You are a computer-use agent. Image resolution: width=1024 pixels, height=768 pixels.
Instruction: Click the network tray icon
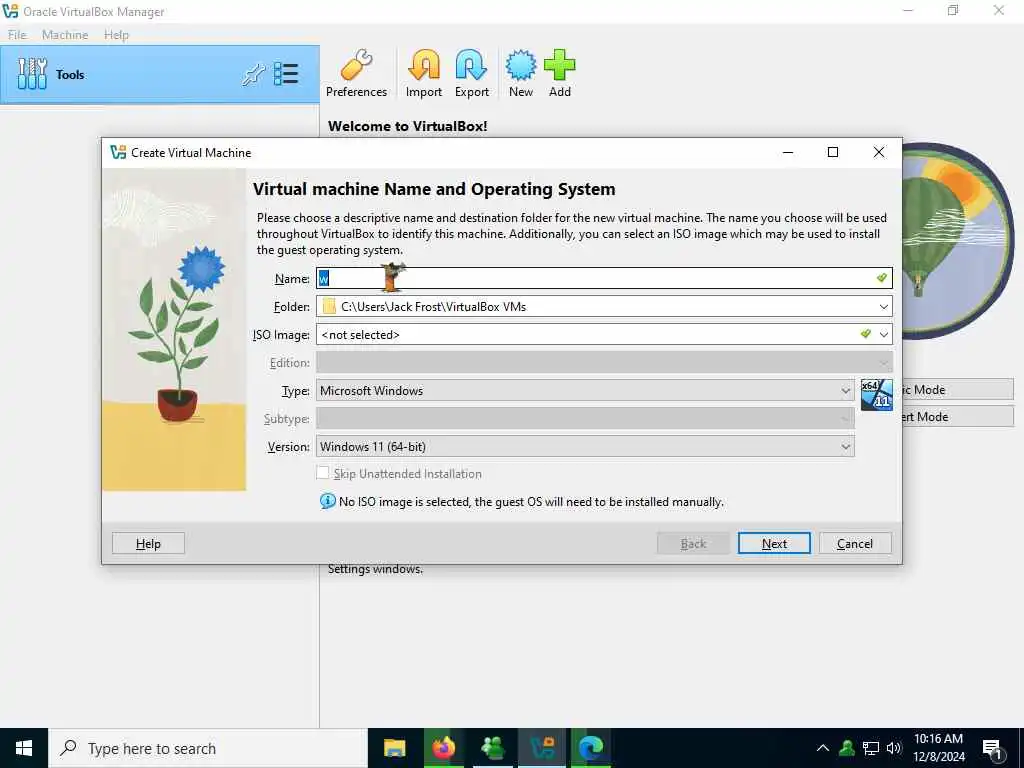[x=871, y=748]
